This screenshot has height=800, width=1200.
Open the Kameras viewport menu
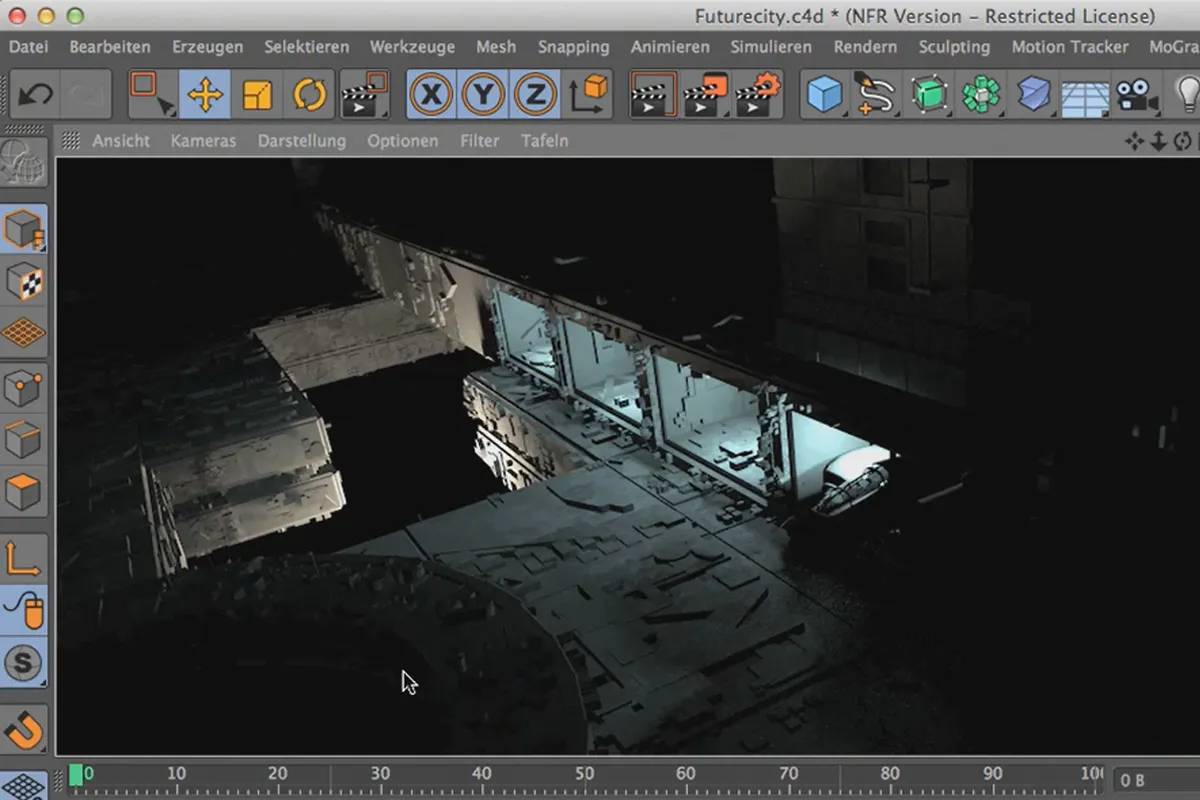tap(203, 141)
